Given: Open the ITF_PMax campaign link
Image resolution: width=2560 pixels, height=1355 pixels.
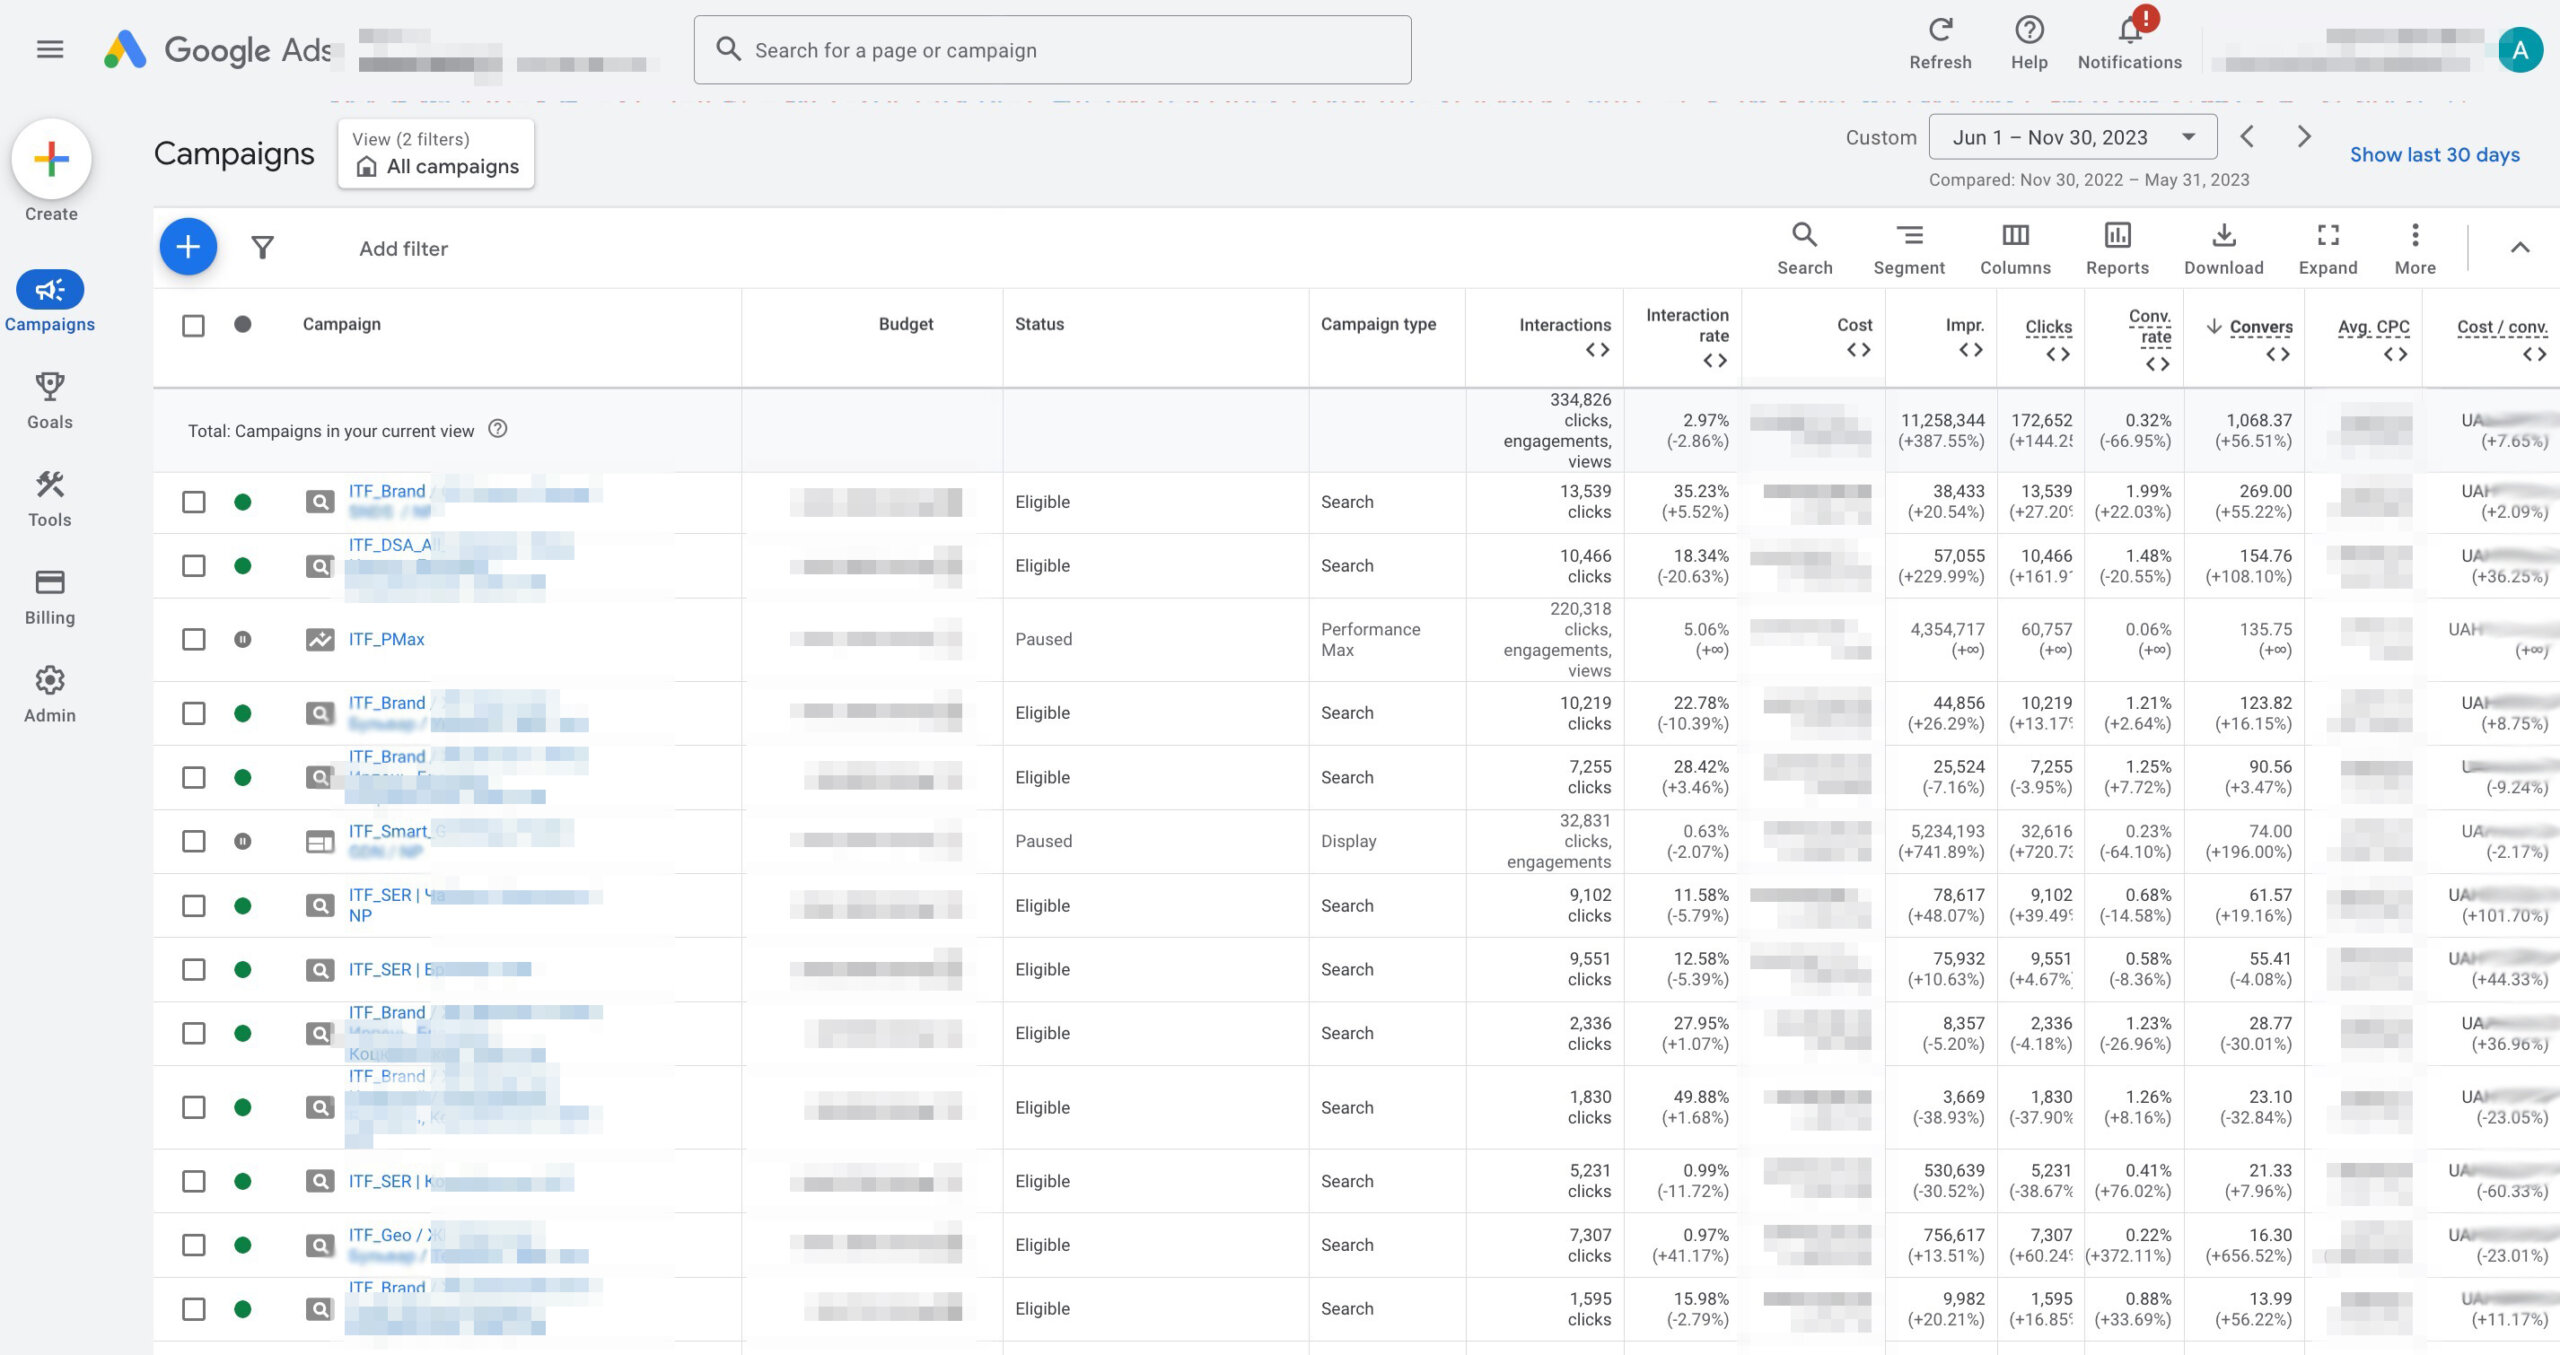Looking at the screenshot, I should [386, 639].
